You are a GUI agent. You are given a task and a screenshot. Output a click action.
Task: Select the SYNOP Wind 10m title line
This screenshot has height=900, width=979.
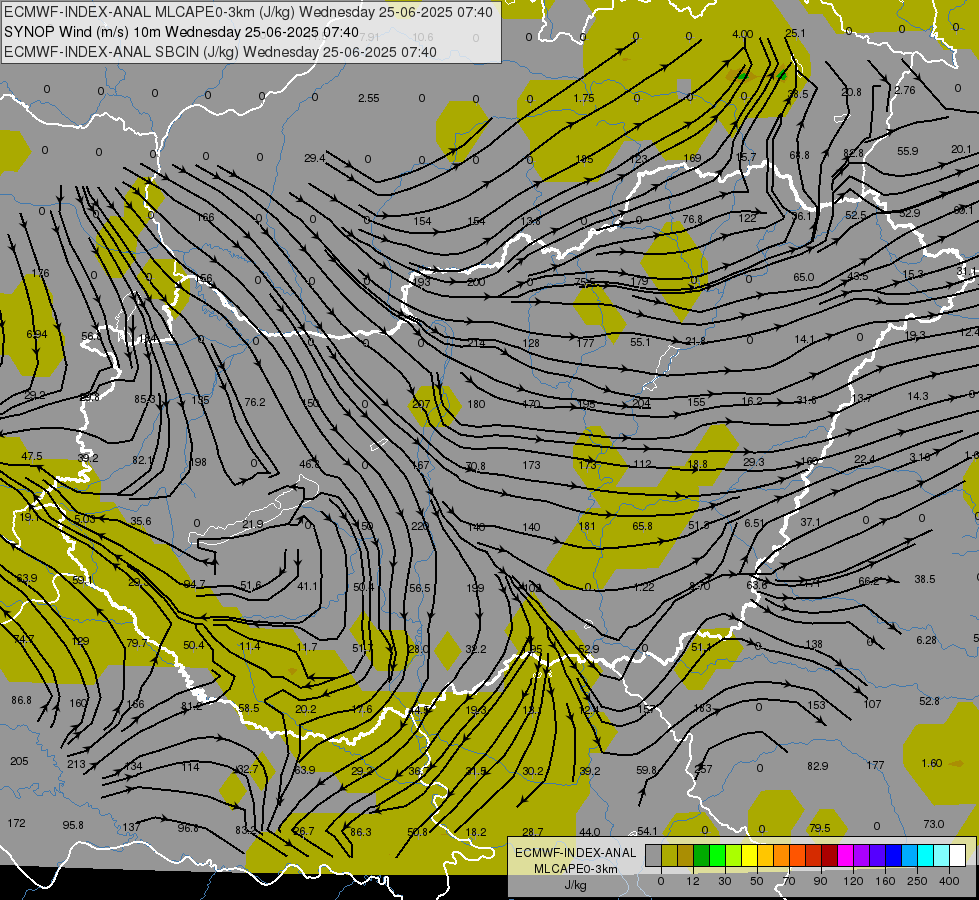[181, 32]
